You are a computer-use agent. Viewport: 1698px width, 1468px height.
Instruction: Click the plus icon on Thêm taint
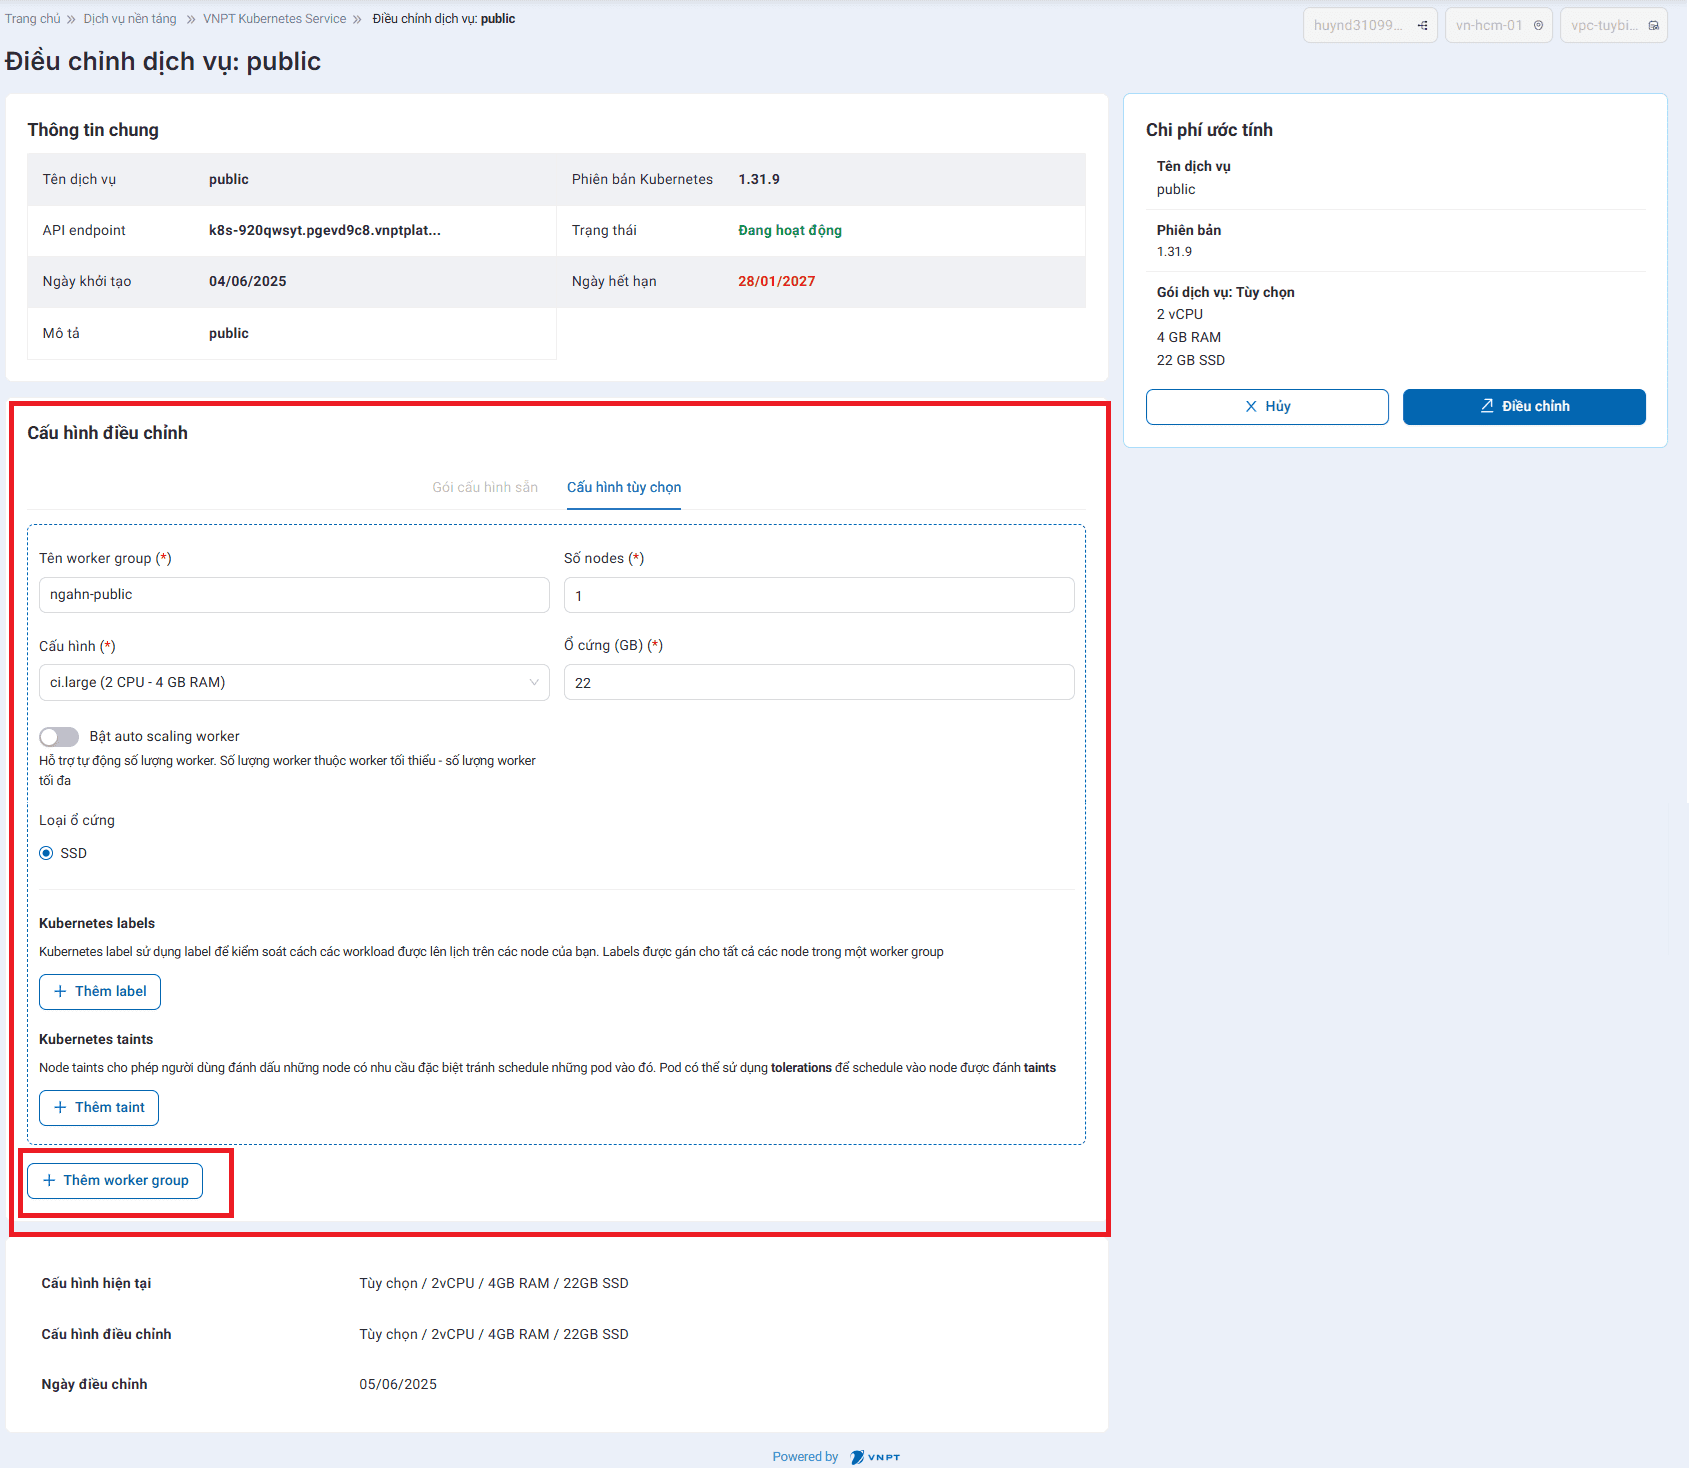click(60, 1107)
